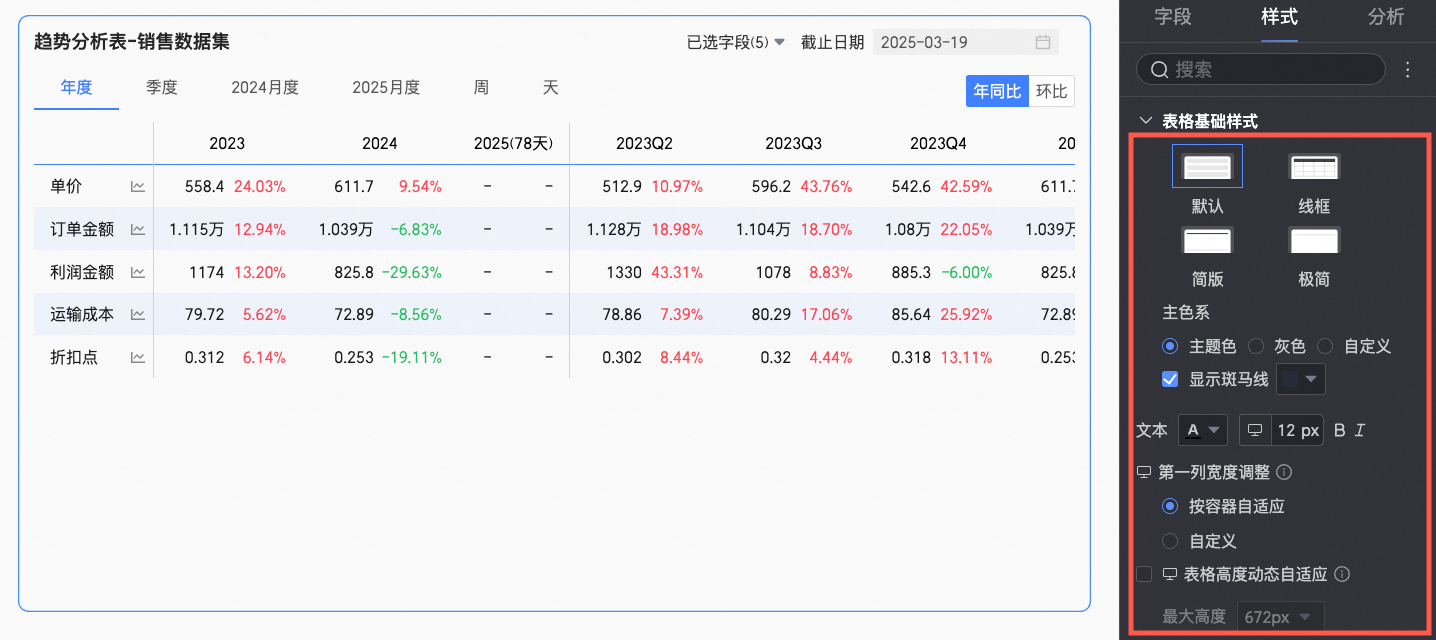Click the 年同比 comparison button
Viewport: 1436px width, 640px height.
point(998,91)
